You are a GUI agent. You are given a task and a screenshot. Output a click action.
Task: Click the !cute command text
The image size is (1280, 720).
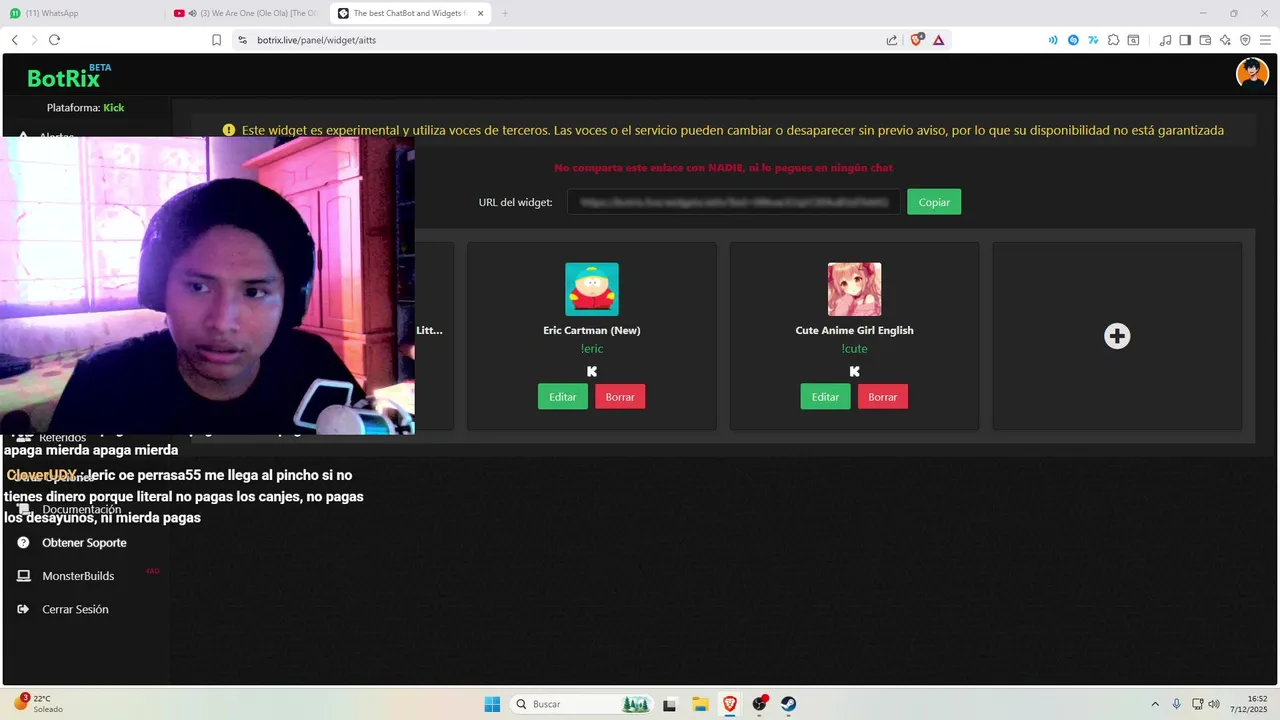pos(854,349)
